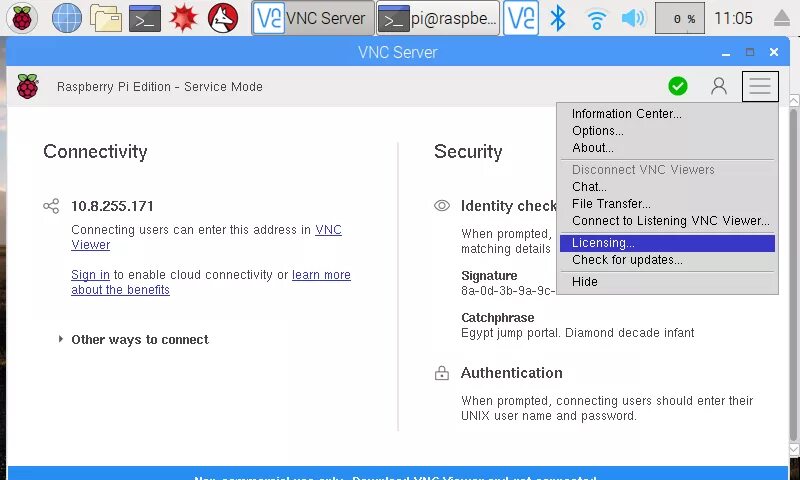Select Disconnect VNC Viewers entry
This screenshot has width=800, height=480.
[667, 169]
